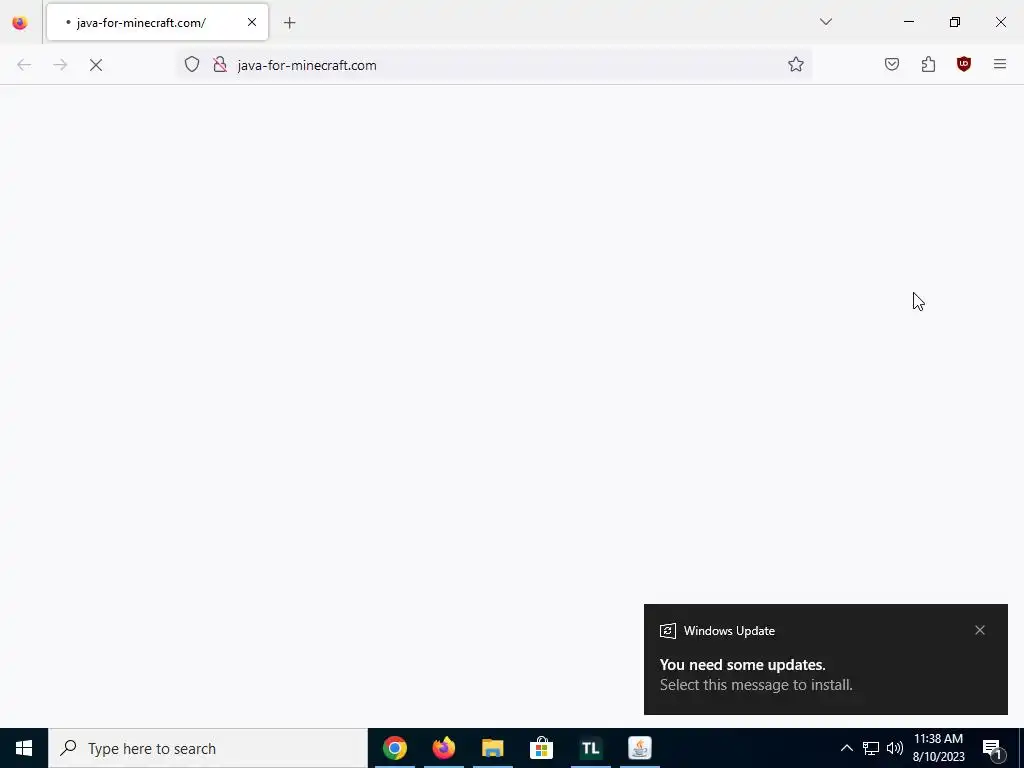Open Firefox application menu
1024x768 pixels.
coord(1000,64)
